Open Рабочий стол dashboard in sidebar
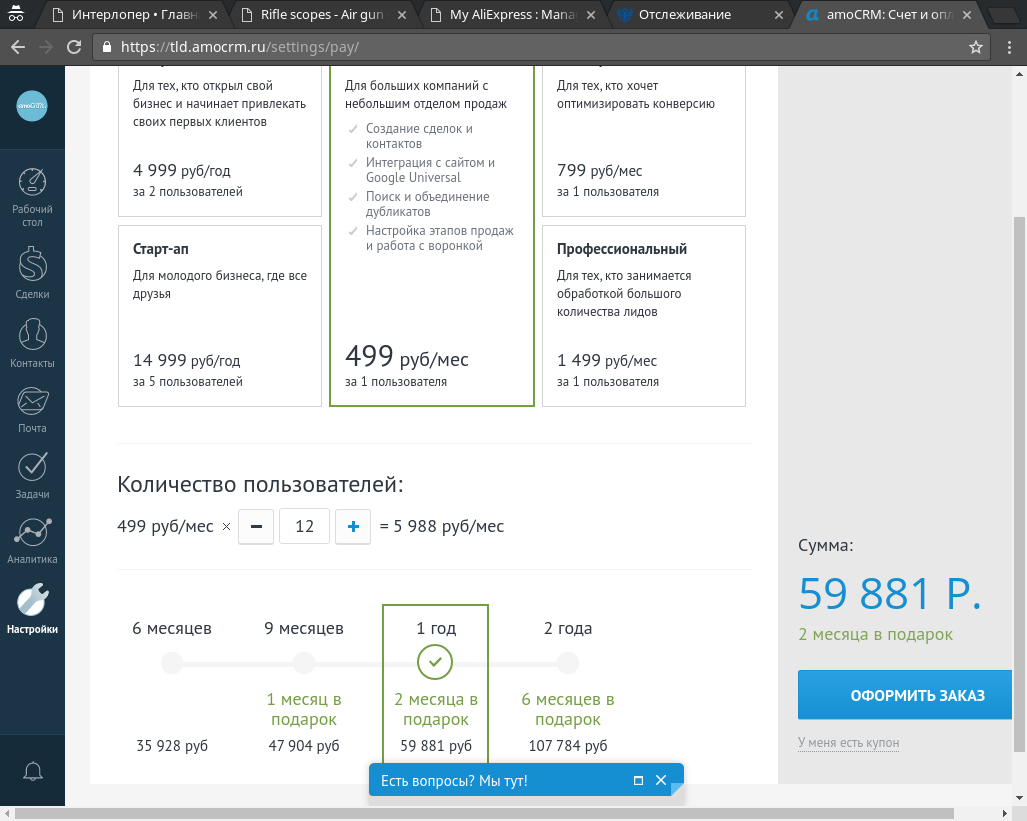Screen dimensions: 1027x821 [32, 198]
